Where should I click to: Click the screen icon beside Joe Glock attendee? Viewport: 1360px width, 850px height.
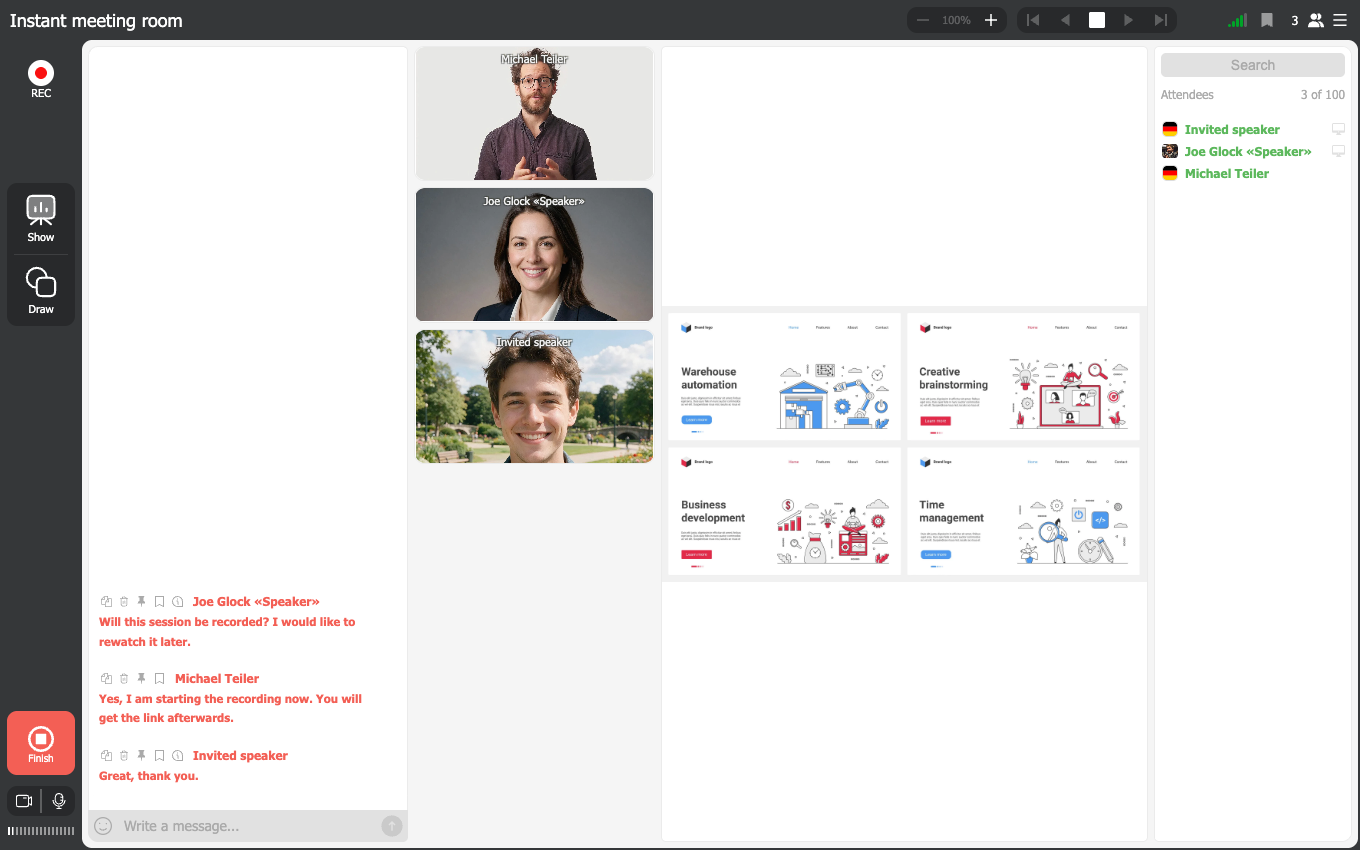(x=1338, y=151)
